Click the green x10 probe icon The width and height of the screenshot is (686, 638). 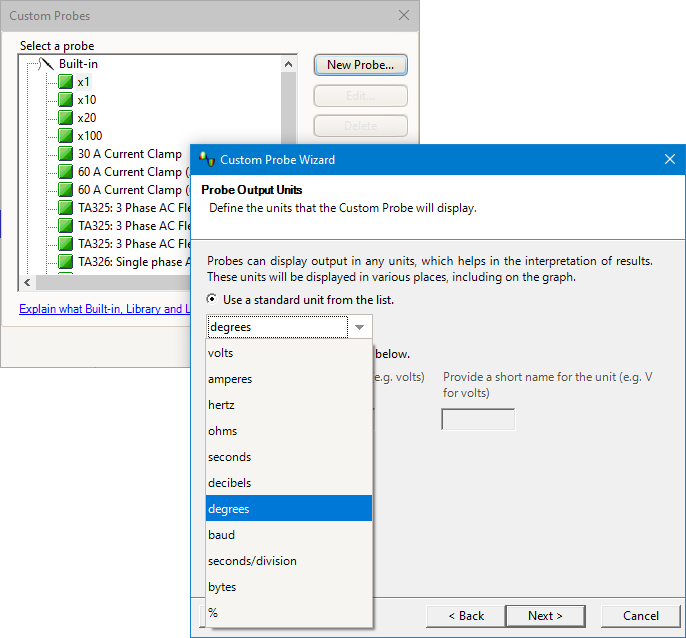coord(66,100)
